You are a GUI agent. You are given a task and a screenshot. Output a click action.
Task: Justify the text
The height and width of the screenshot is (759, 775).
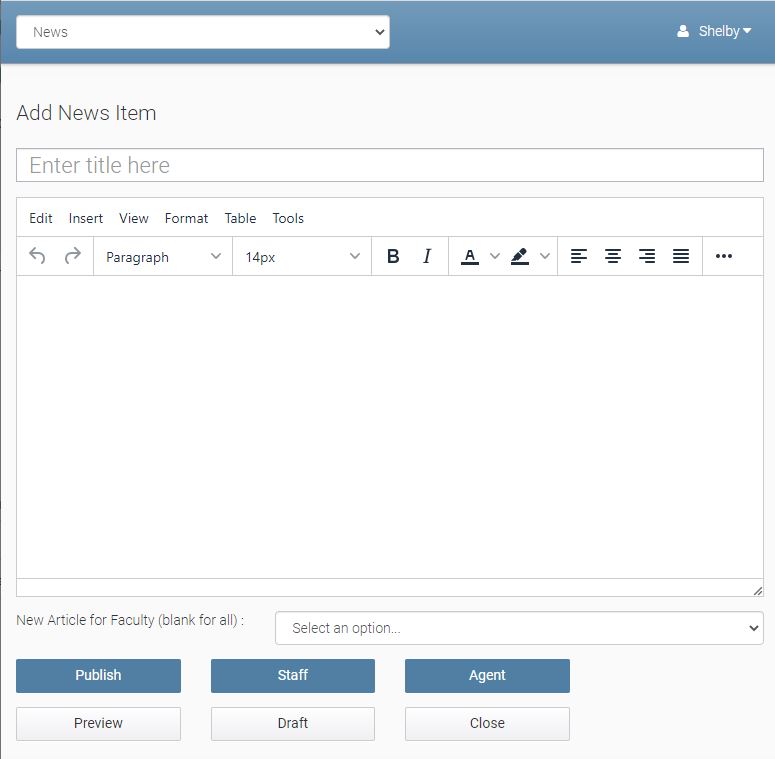point(681,257)
